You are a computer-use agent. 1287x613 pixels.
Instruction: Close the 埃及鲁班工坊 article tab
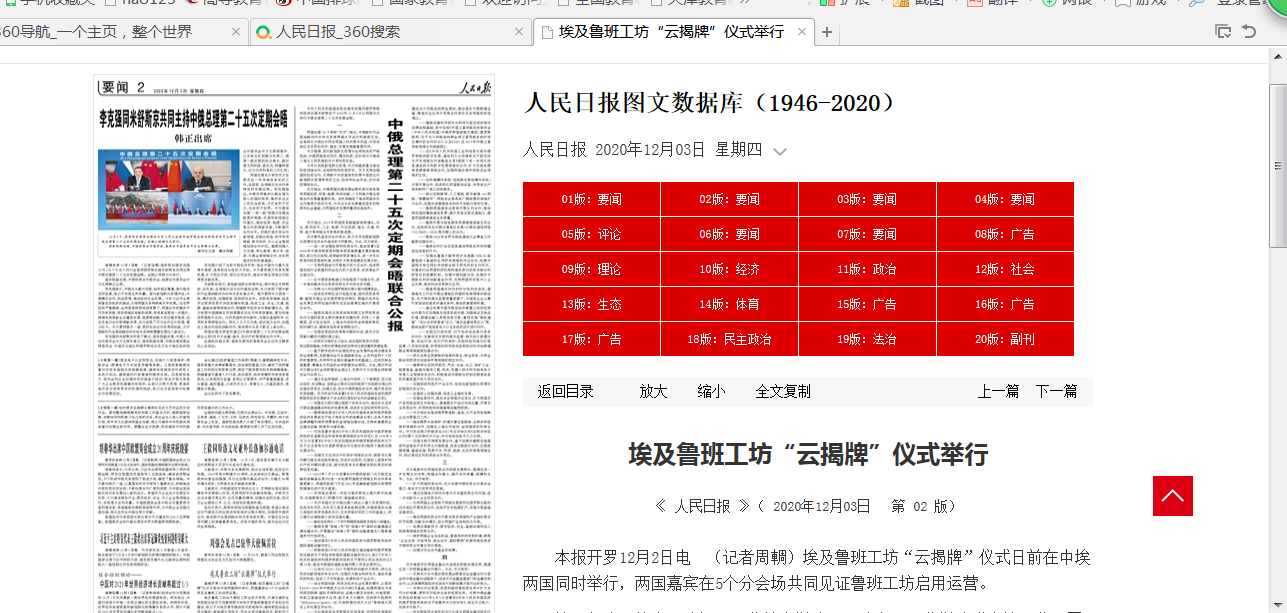[801, 32]
